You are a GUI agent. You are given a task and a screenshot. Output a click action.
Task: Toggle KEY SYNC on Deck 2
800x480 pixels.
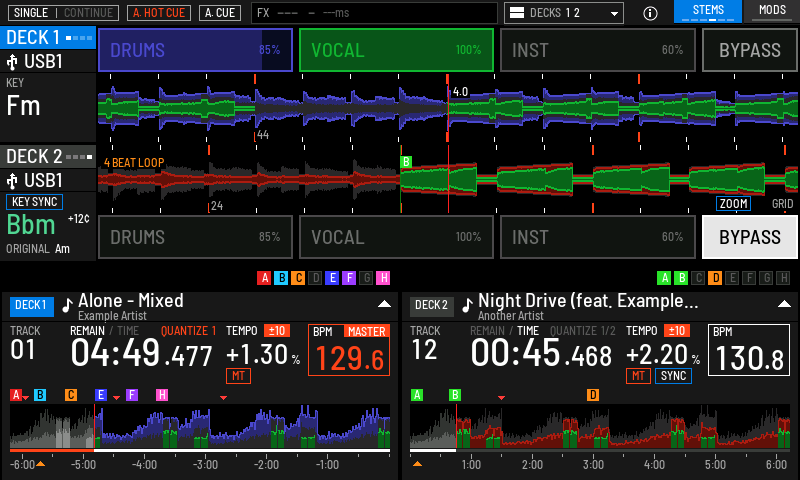[x=34, y=202]
